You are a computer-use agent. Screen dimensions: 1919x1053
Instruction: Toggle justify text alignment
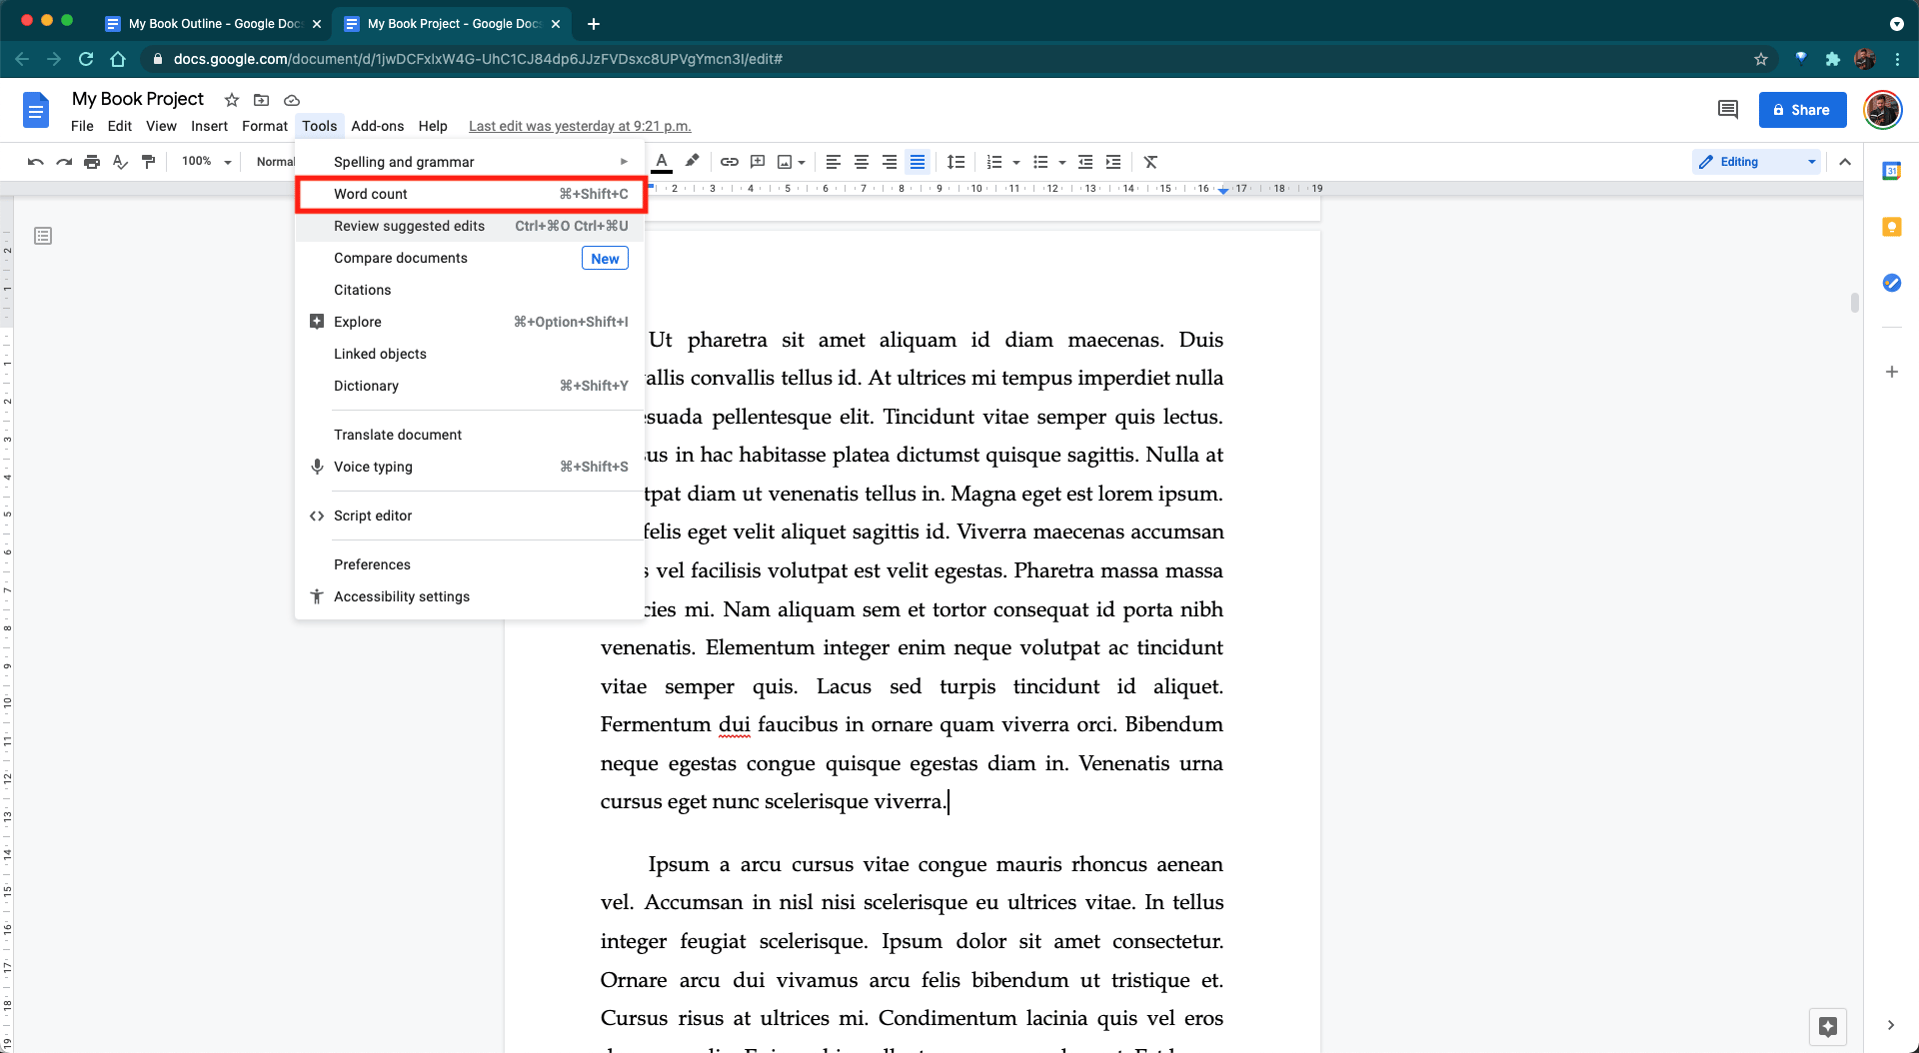click(x=917, y=162)
